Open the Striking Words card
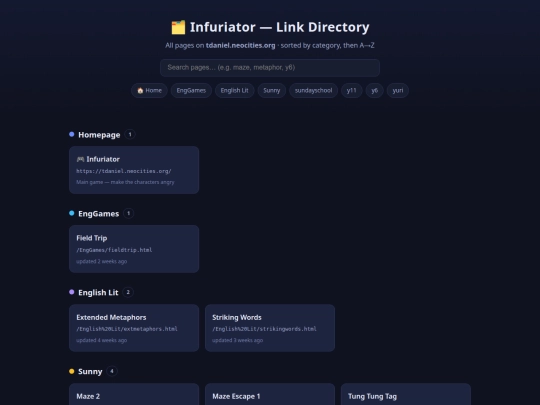The width and height of the screenshot is (540, 405). point(270,328)
